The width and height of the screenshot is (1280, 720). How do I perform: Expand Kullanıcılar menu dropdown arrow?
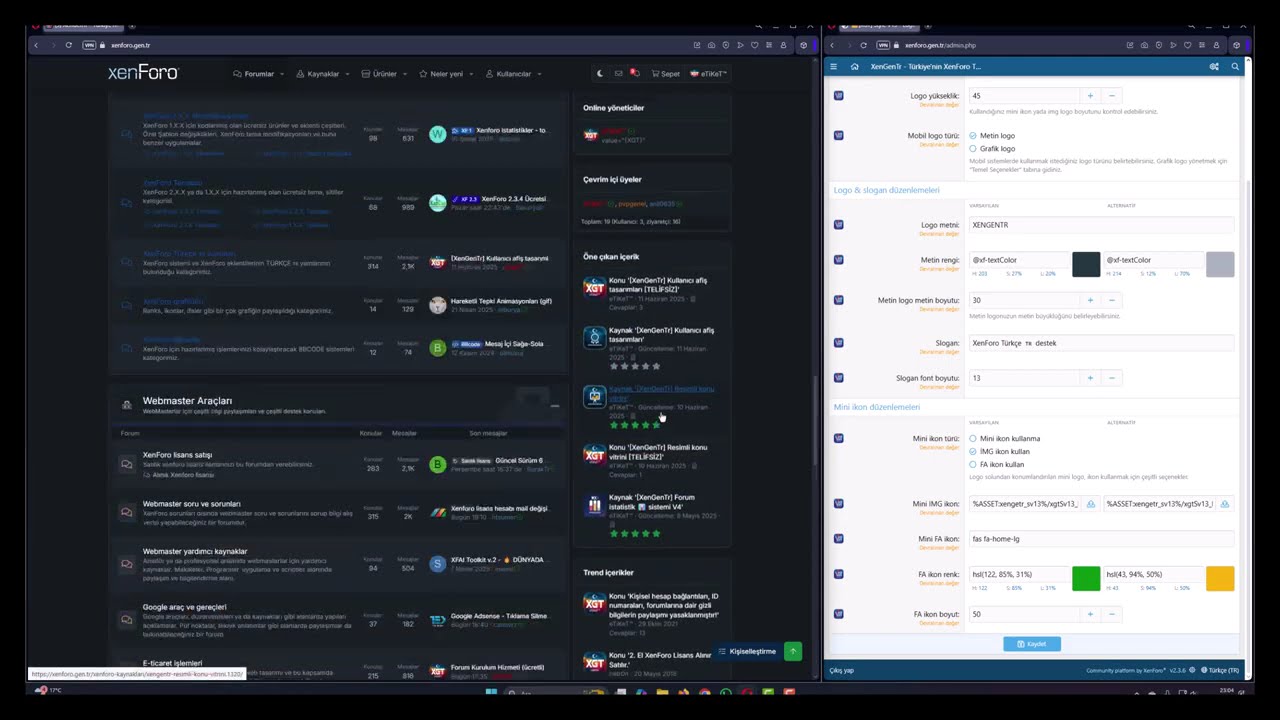tap(539, 74)
